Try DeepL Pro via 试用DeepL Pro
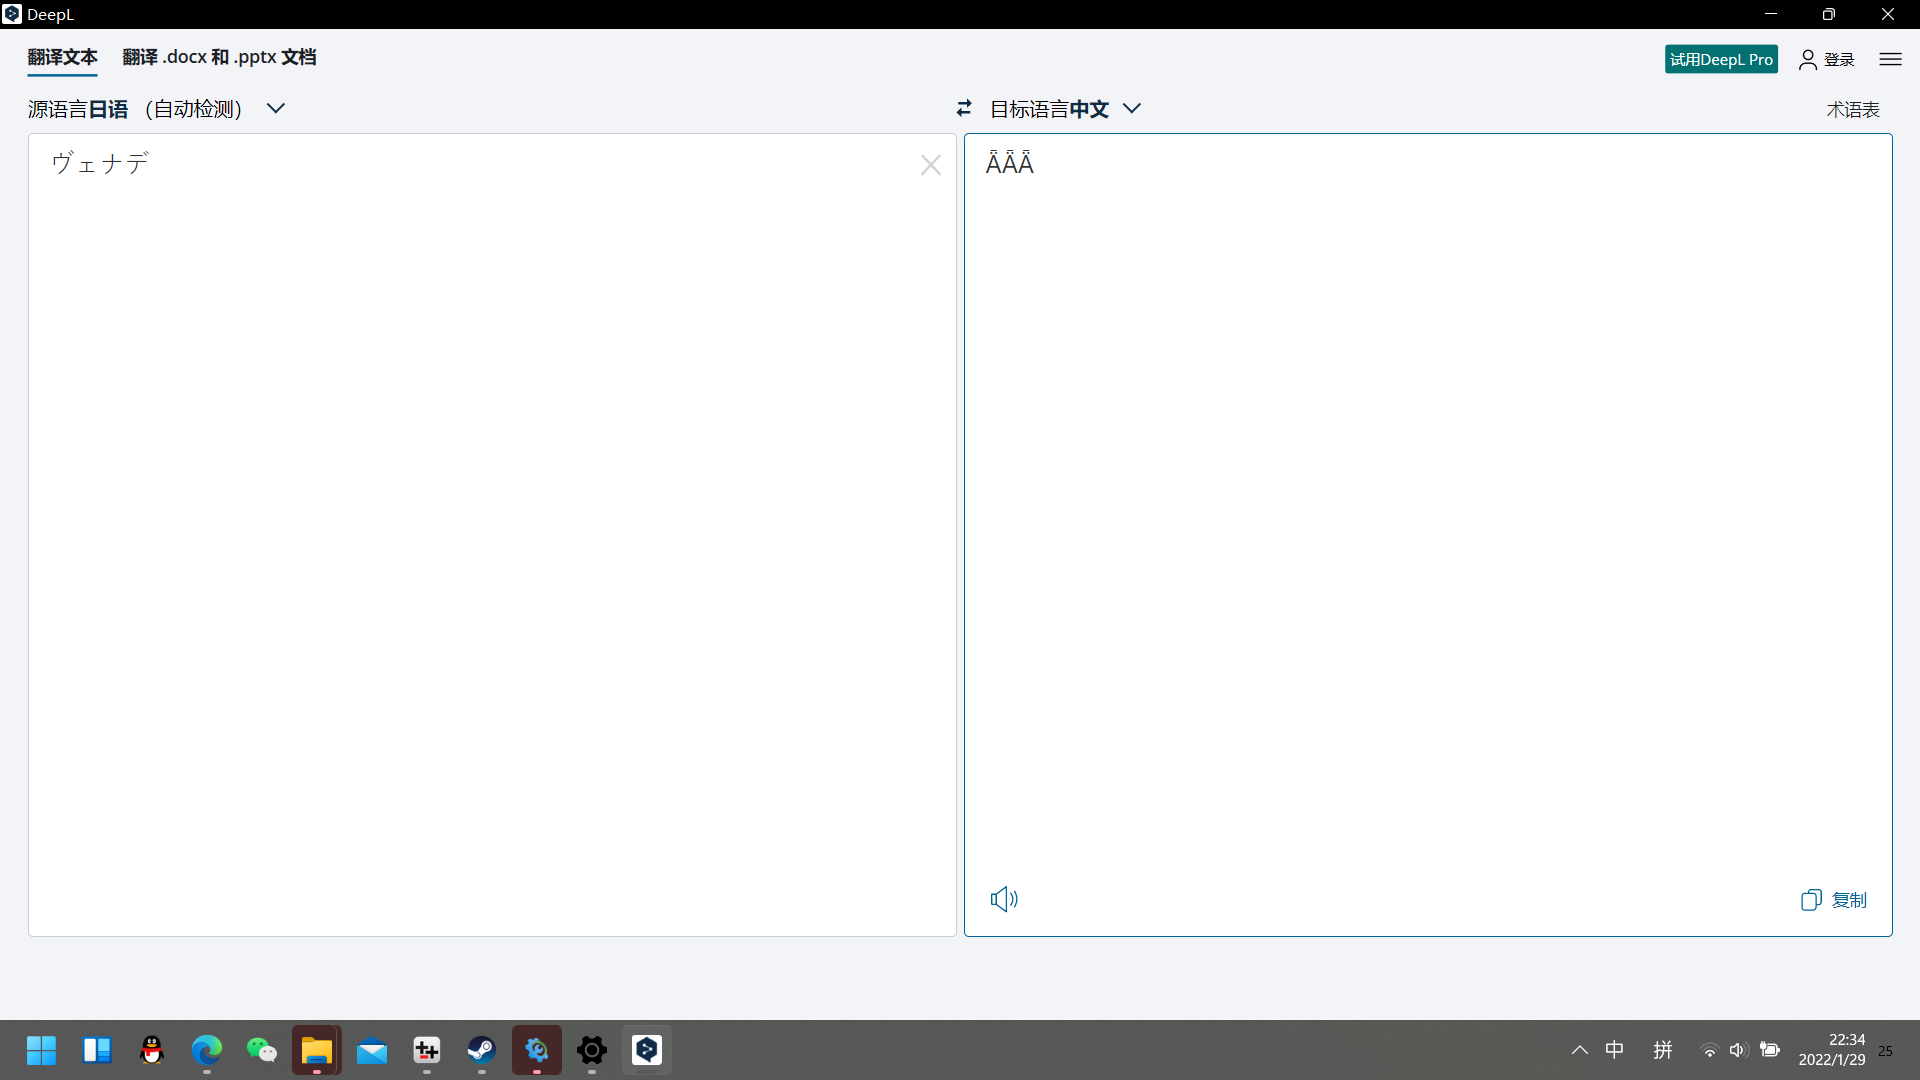The image size is (1920, 1080). pyautogui.click(x=1721, y=59)
